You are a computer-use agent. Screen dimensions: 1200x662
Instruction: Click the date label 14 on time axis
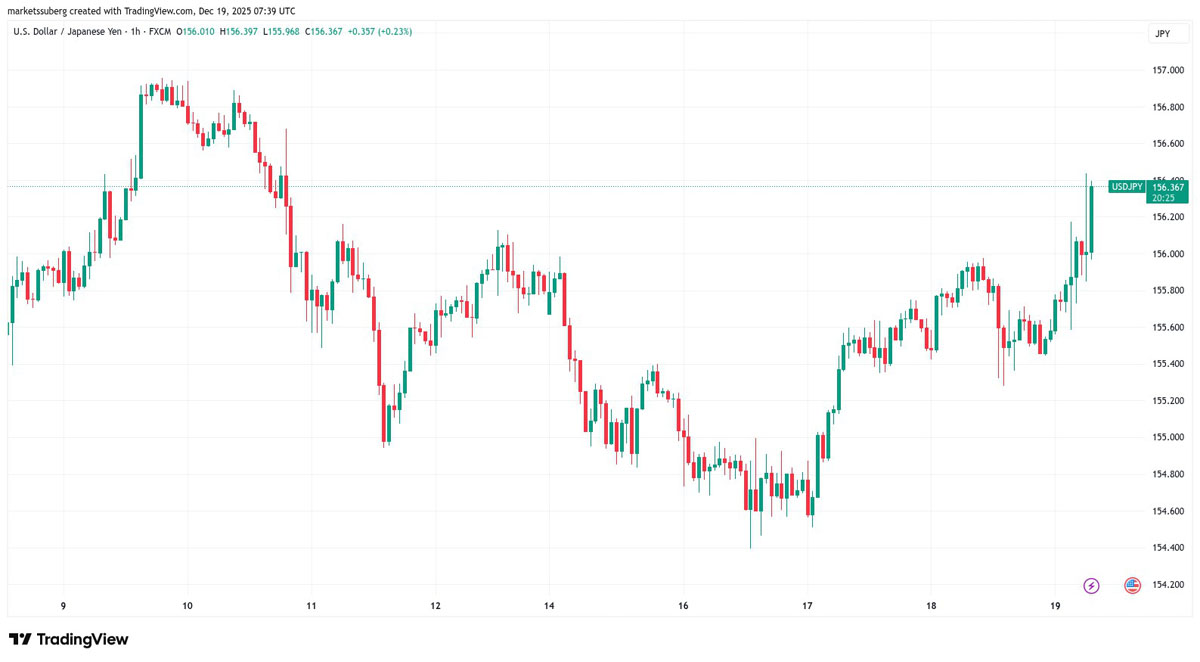(x=549, y=606)
